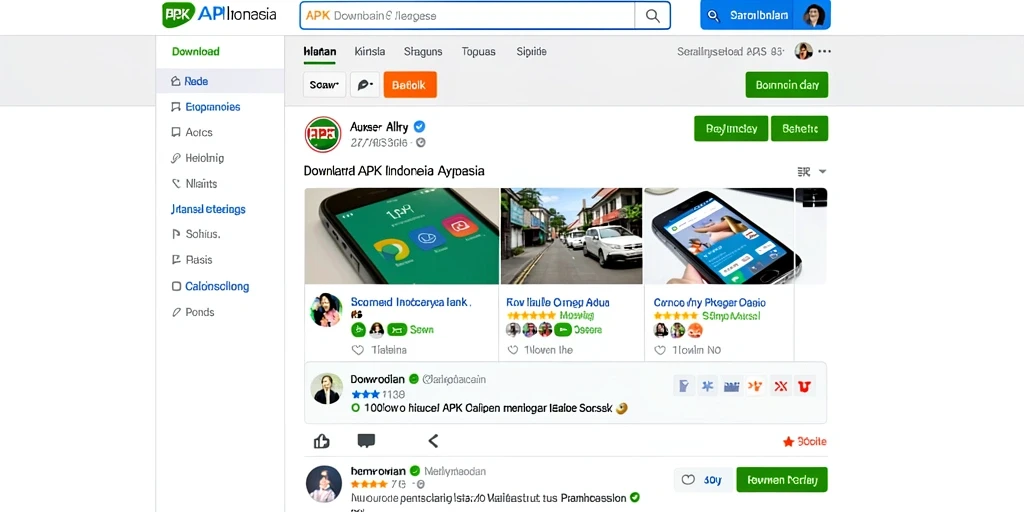Click the red star Soolte link
This screenshot has width=1024, height=512.
pyautogui.click(x=805, y=441)
